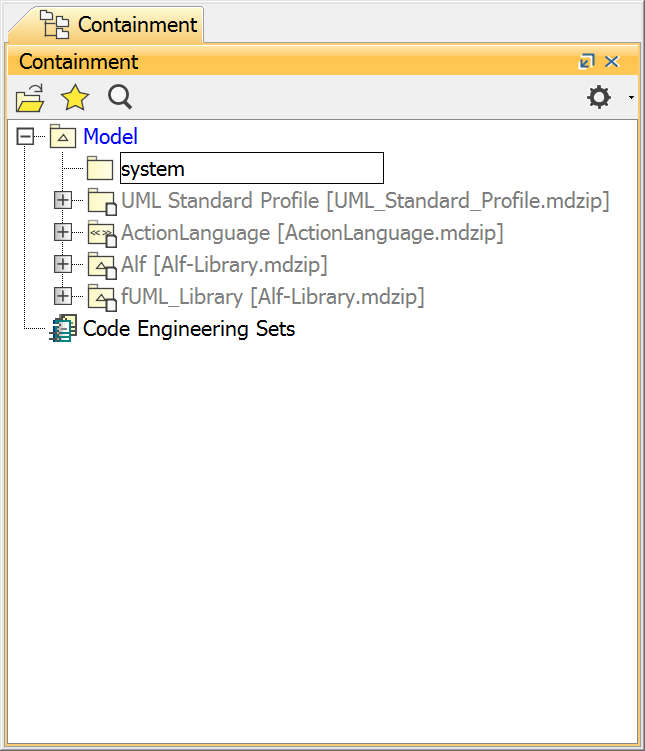The height and width of the screenshot is (751, 645).
Task: Switch to the Containment tab
Action: pos(120,23)
